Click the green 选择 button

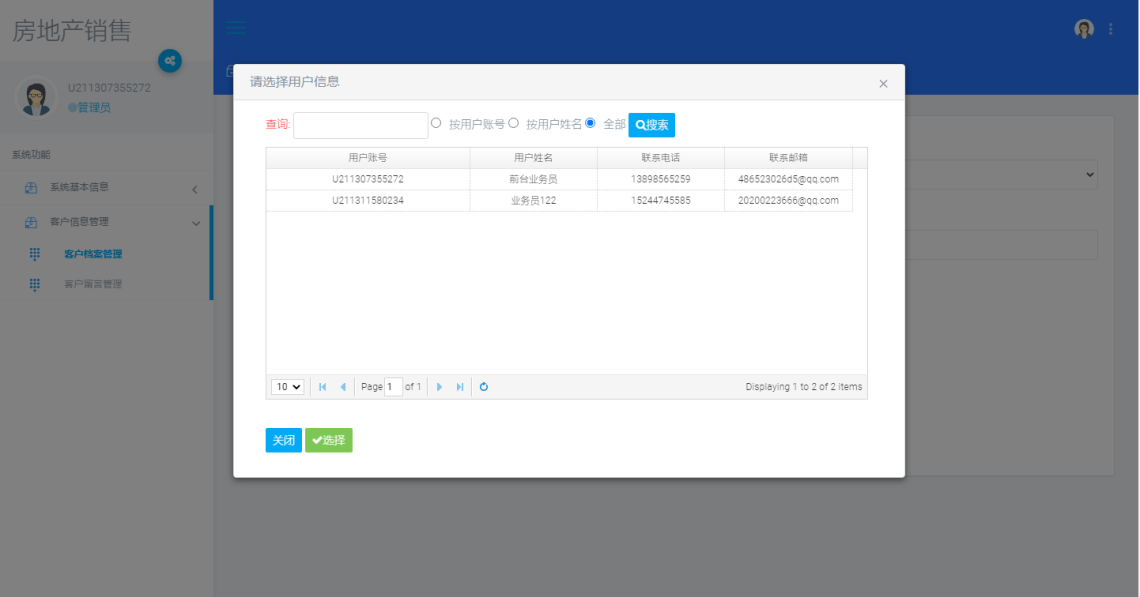pyautogui.click(x=328, y=440)
